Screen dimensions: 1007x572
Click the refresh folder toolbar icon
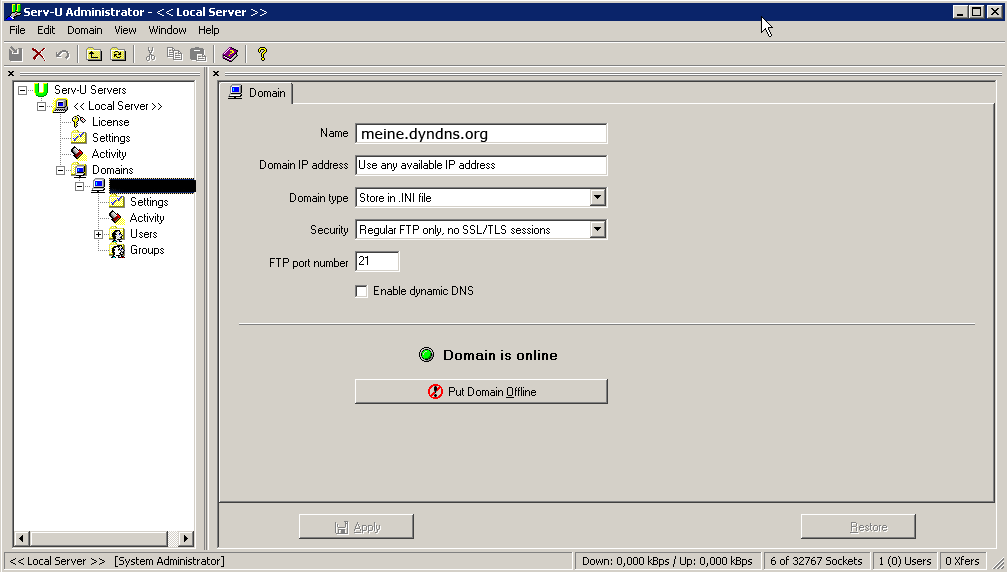118,55
